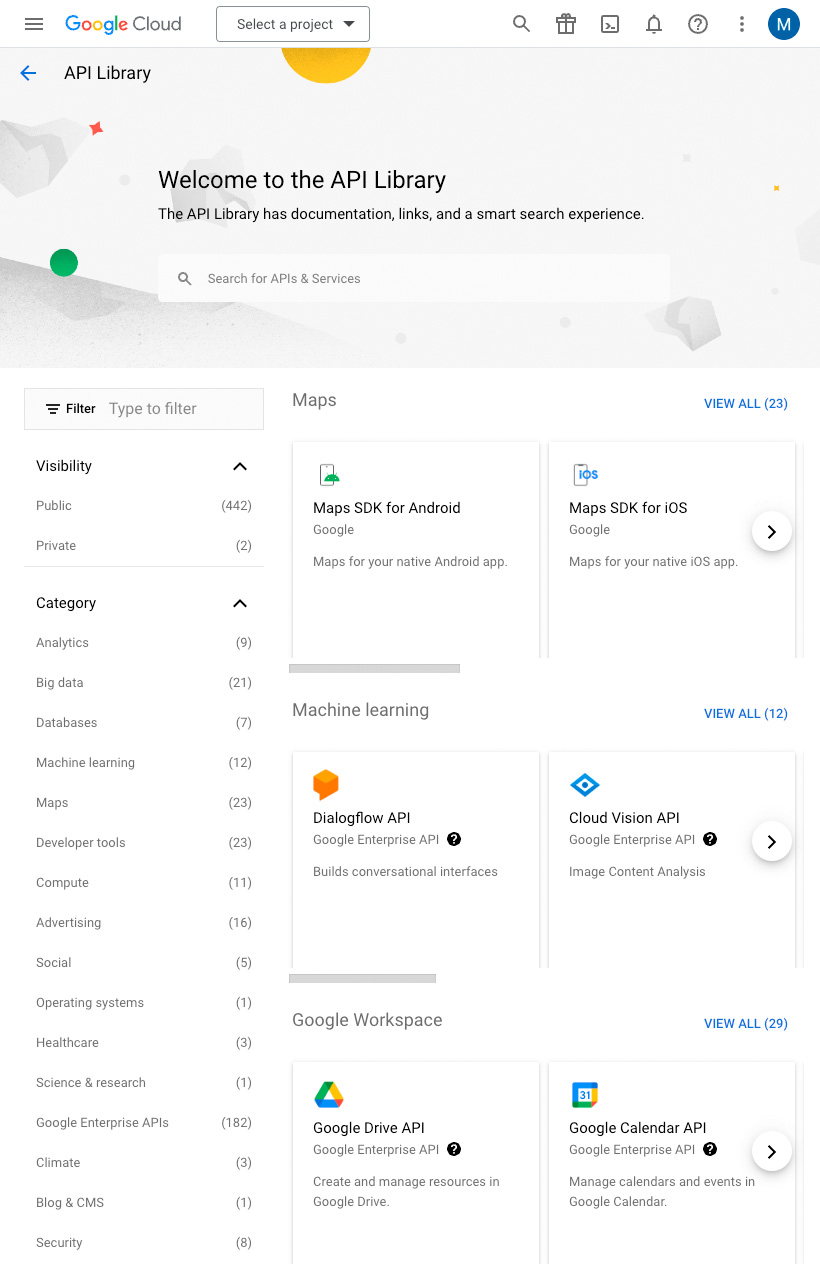Image resolution: width=820 pixels, height=1264 pixels.
Task: Activate Cloud Shell terminal icon
Action: click(x=610, y=24)
